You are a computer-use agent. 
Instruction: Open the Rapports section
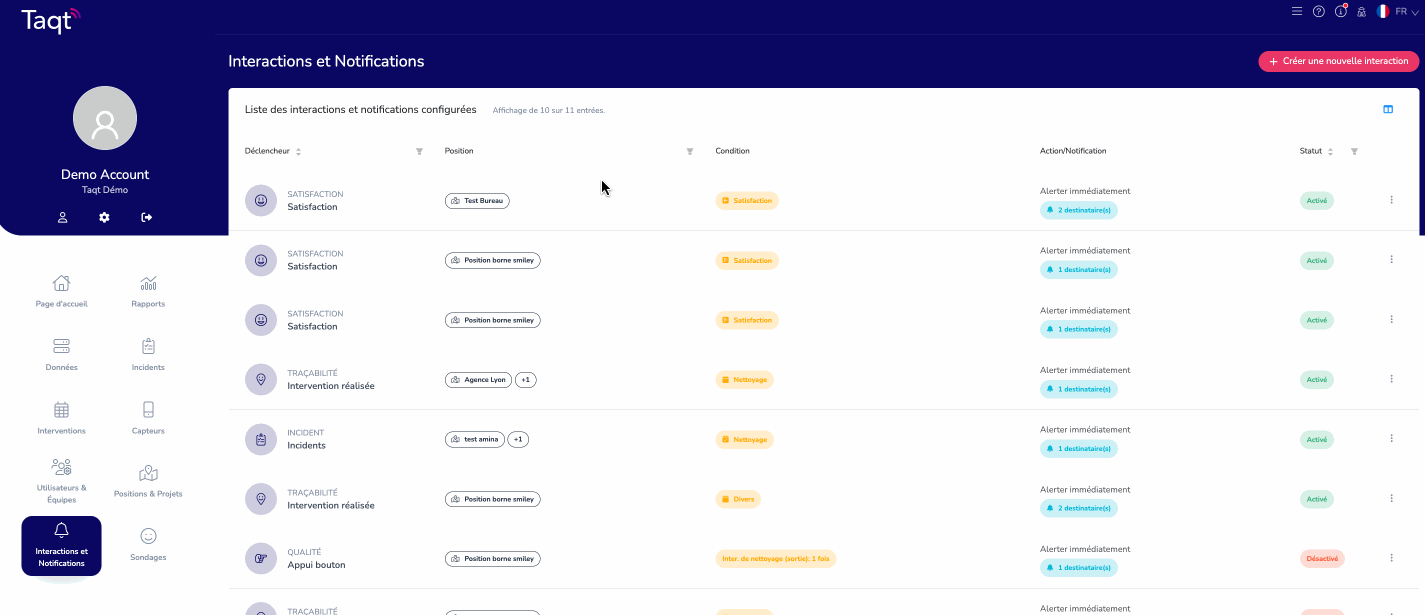point(148,291)
